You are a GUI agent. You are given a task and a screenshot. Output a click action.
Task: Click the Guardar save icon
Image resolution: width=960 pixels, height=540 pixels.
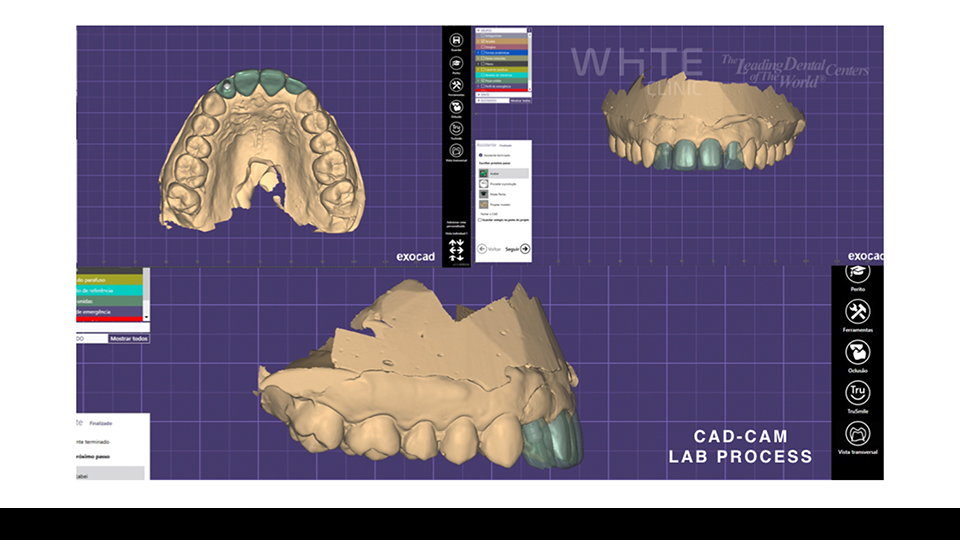[x=456, y=38]
